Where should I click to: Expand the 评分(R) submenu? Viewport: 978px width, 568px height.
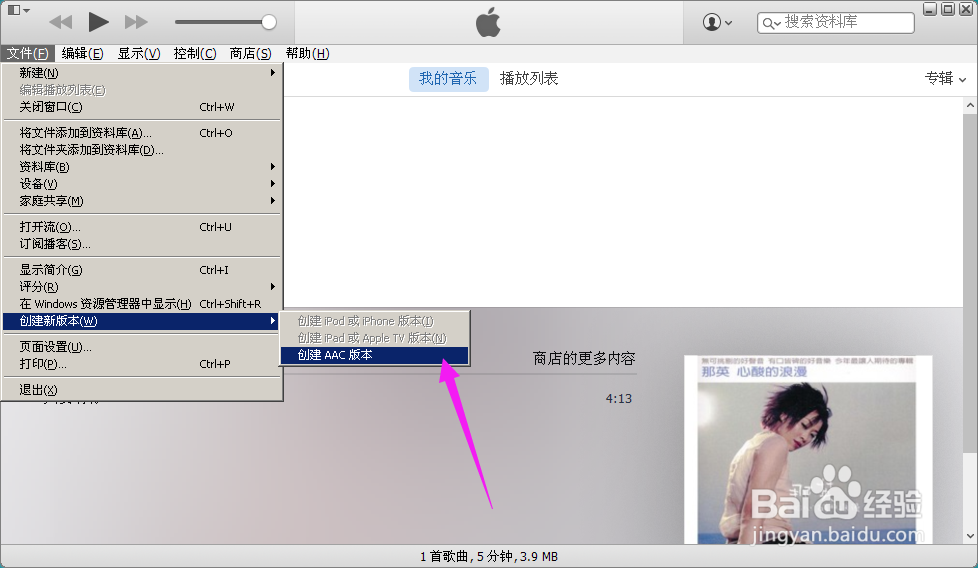coord(142,287)
